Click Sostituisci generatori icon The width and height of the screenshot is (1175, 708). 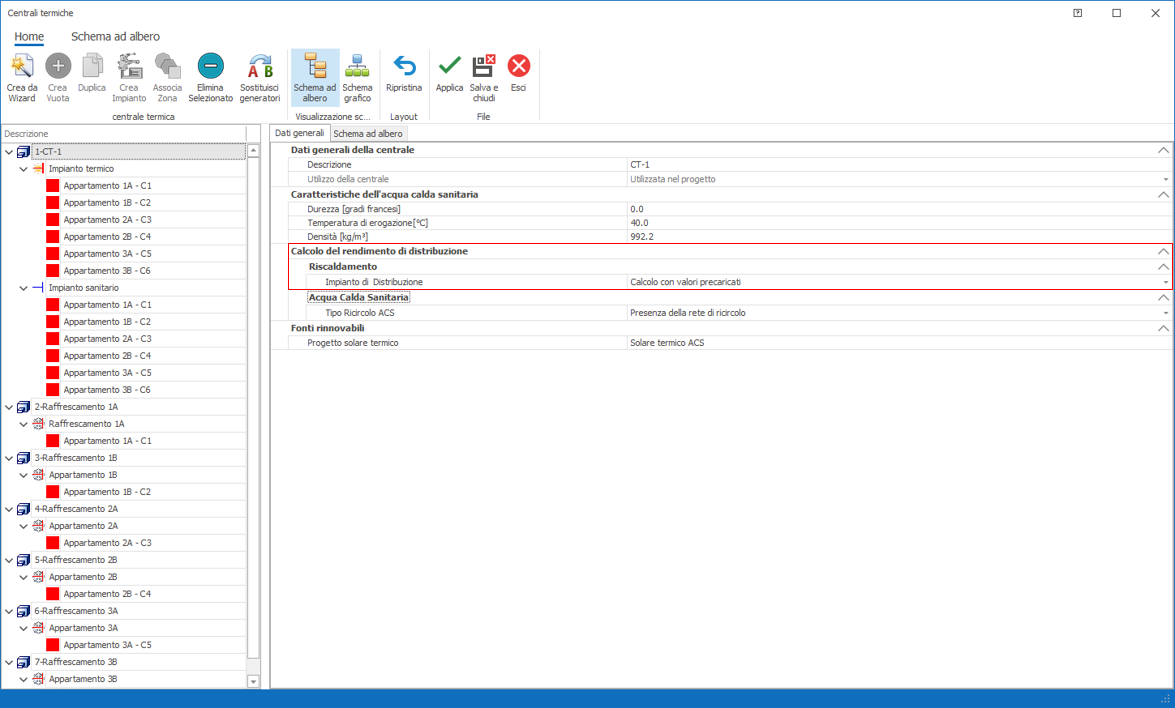260,67
